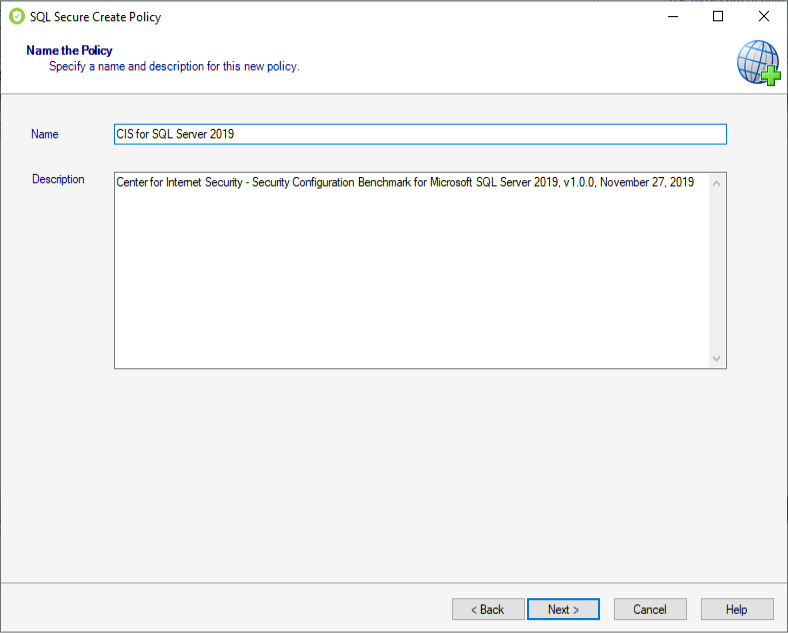Close the SQL Secure Create Policy dialog

tap(763, 16)
